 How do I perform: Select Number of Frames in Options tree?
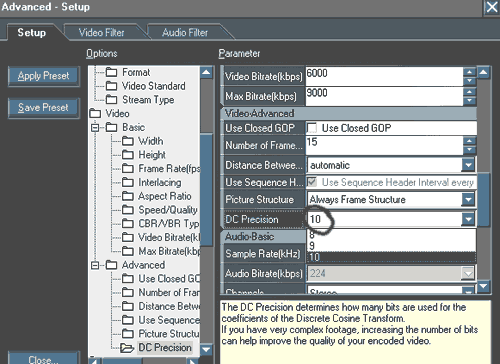(x=169, y=292)
